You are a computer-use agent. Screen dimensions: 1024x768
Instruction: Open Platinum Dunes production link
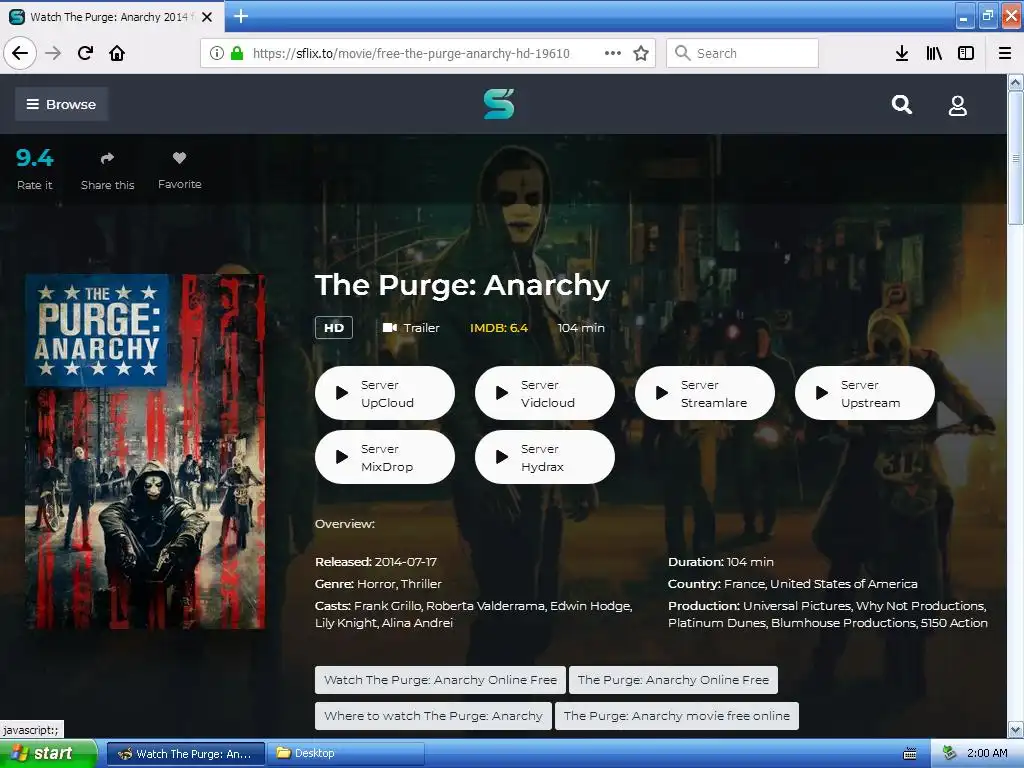click(716, 623)
